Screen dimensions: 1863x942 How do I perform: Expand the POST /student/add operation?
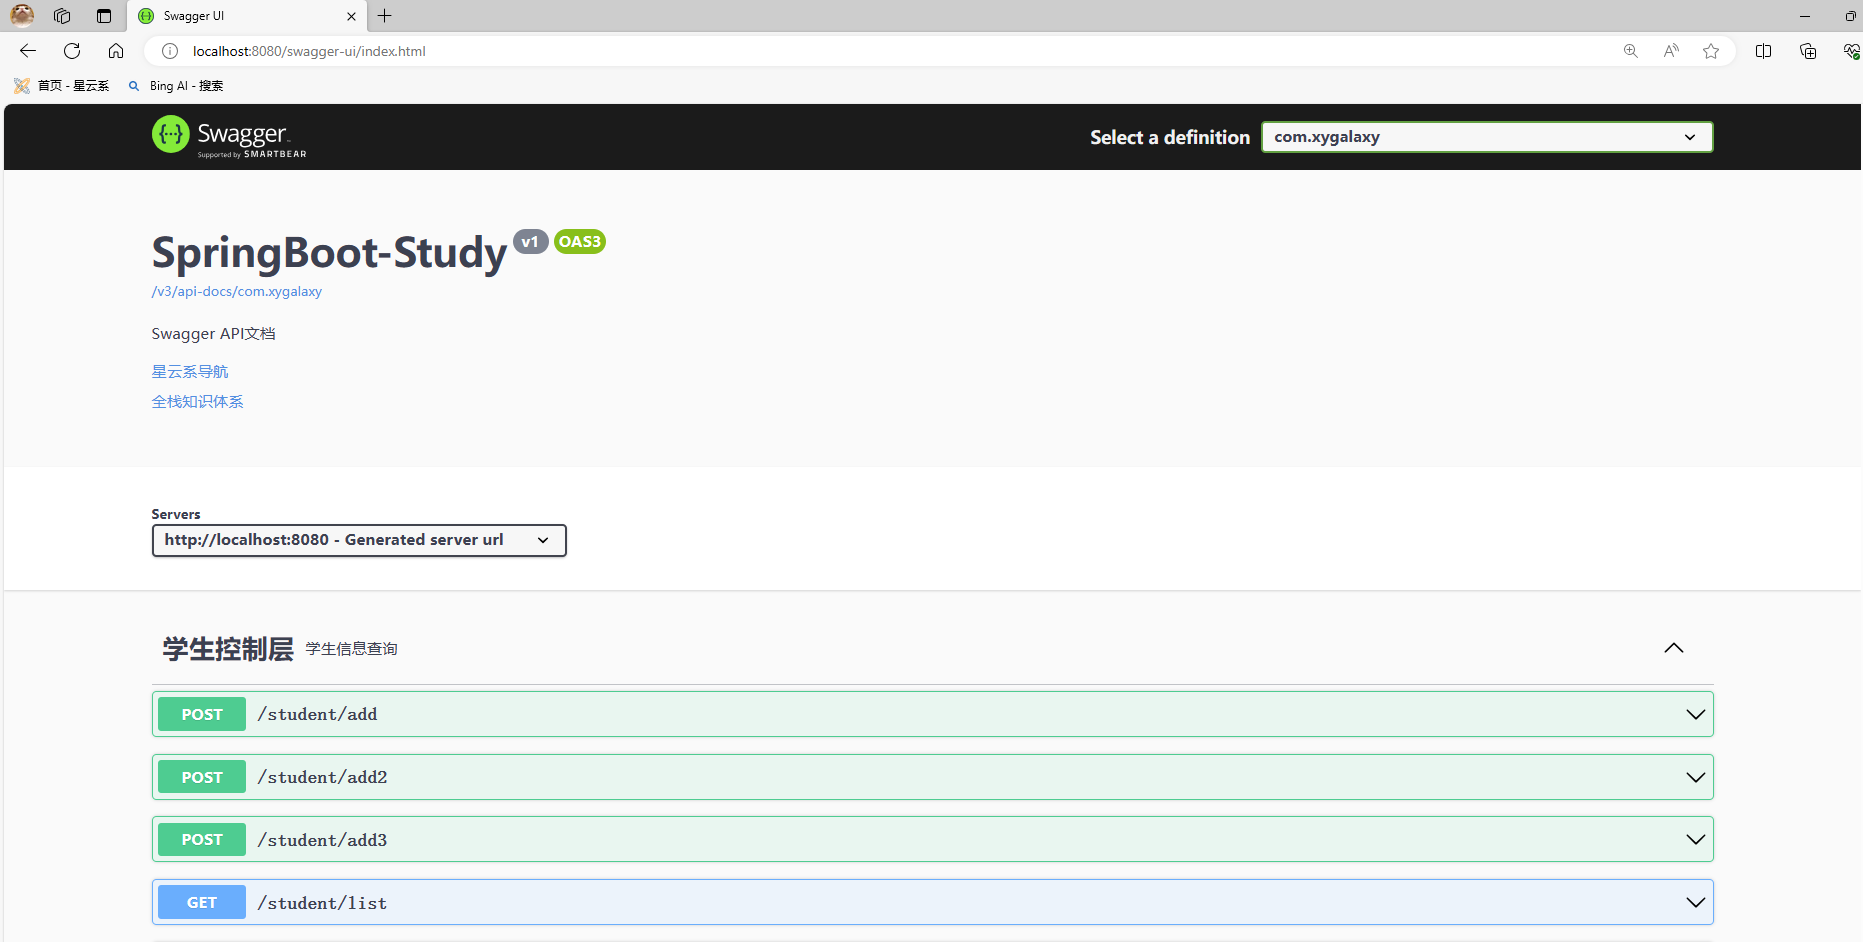[932, 714]
